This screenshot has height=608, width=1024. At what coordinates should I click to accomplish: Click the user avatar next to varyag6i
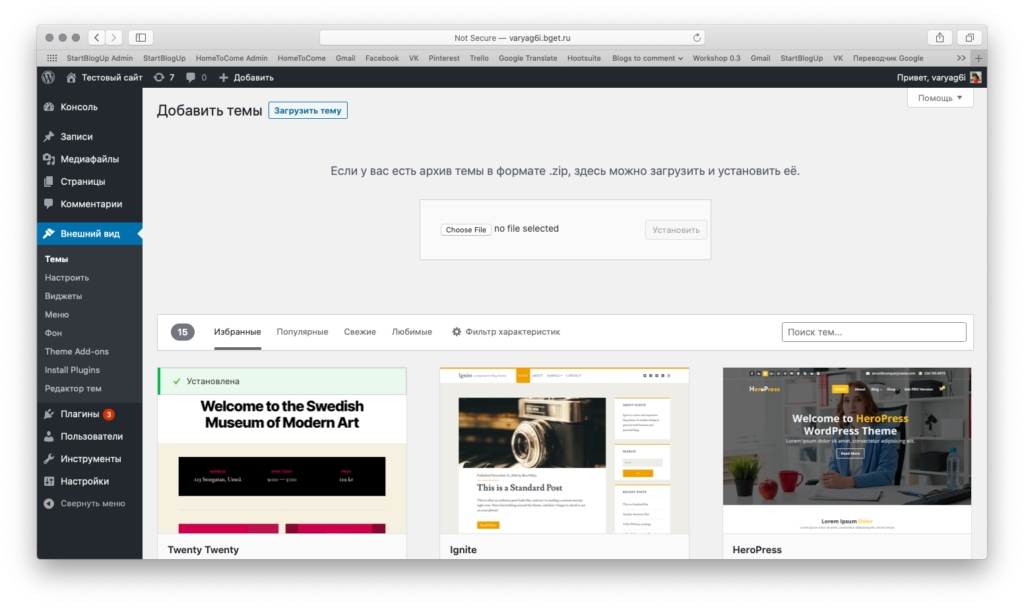[x=975, y=77]
